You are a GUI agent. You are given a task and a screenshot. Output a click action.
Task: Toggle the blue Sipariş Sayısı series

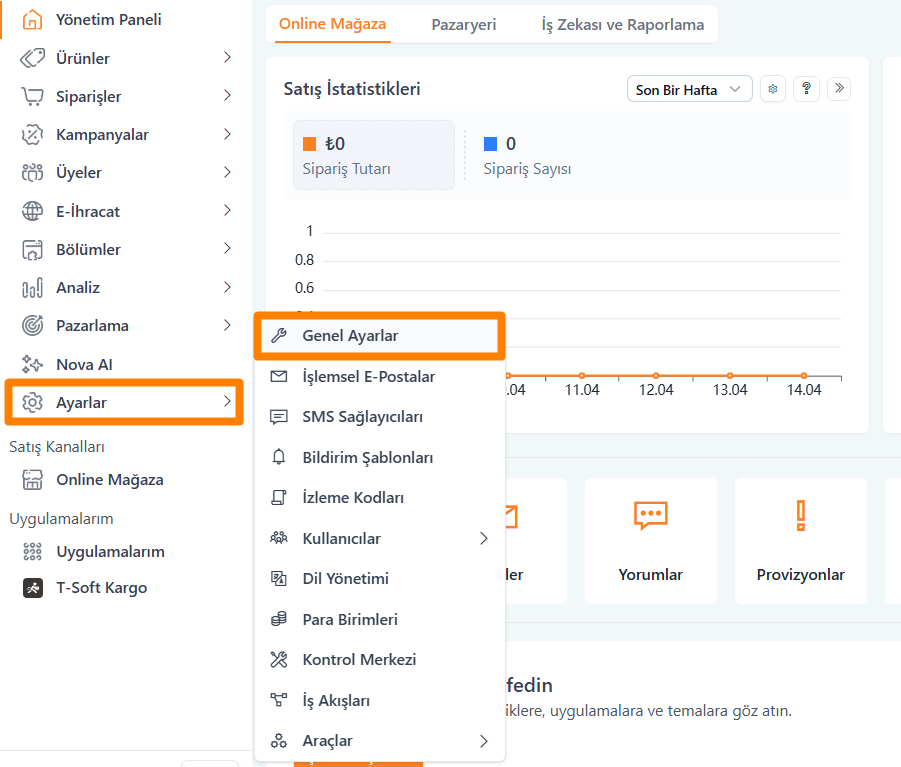[x=490, y=144]
